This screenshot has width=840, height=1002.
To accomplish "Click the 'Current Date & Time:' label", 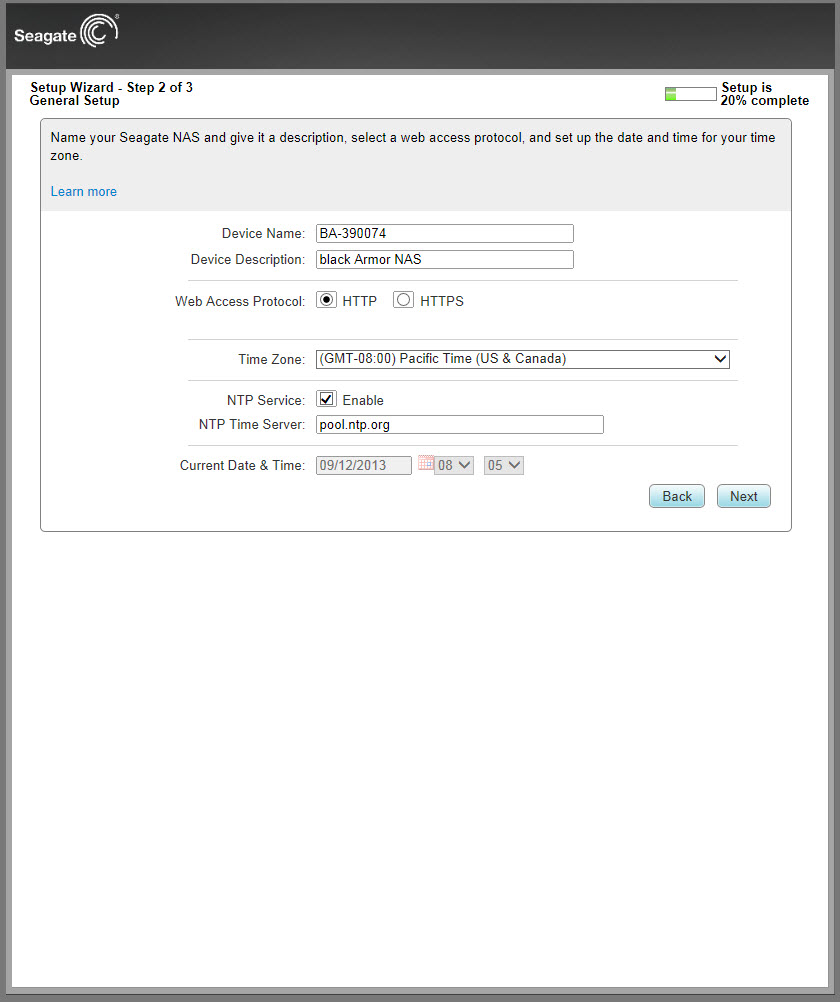I will click(242, 466).
